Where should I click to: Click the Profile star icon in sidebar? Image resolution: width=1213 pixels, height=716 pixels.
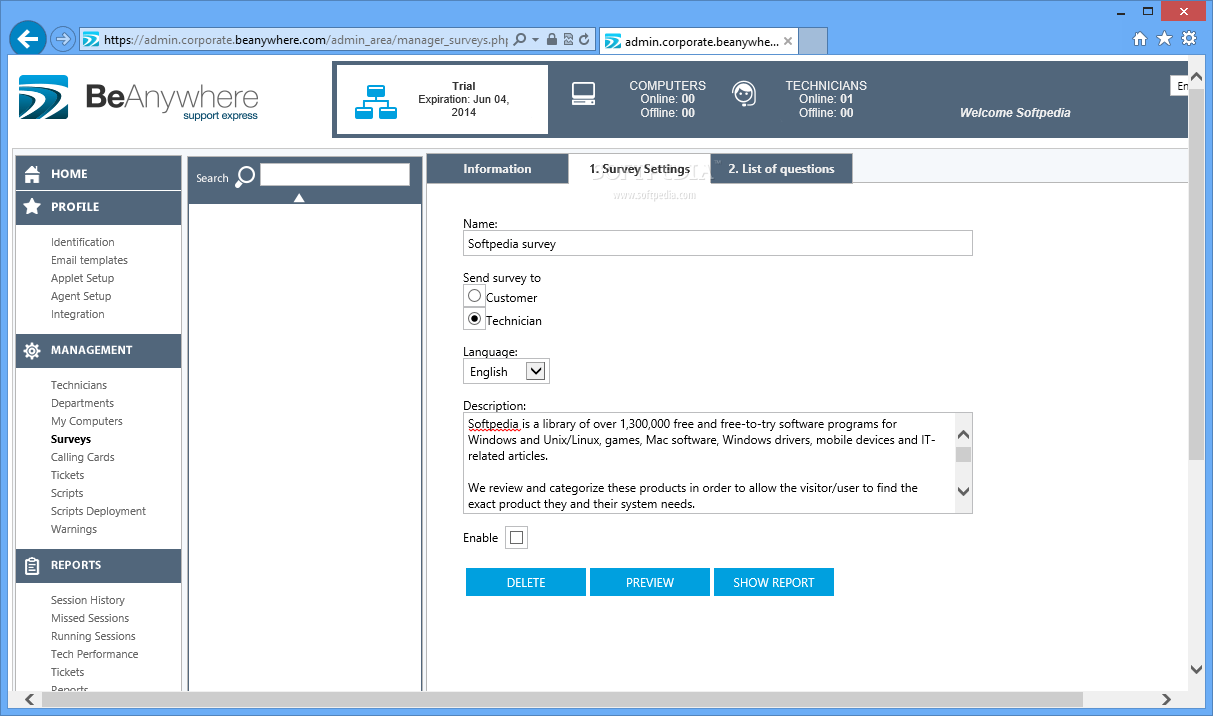click(x=32, y=207)
